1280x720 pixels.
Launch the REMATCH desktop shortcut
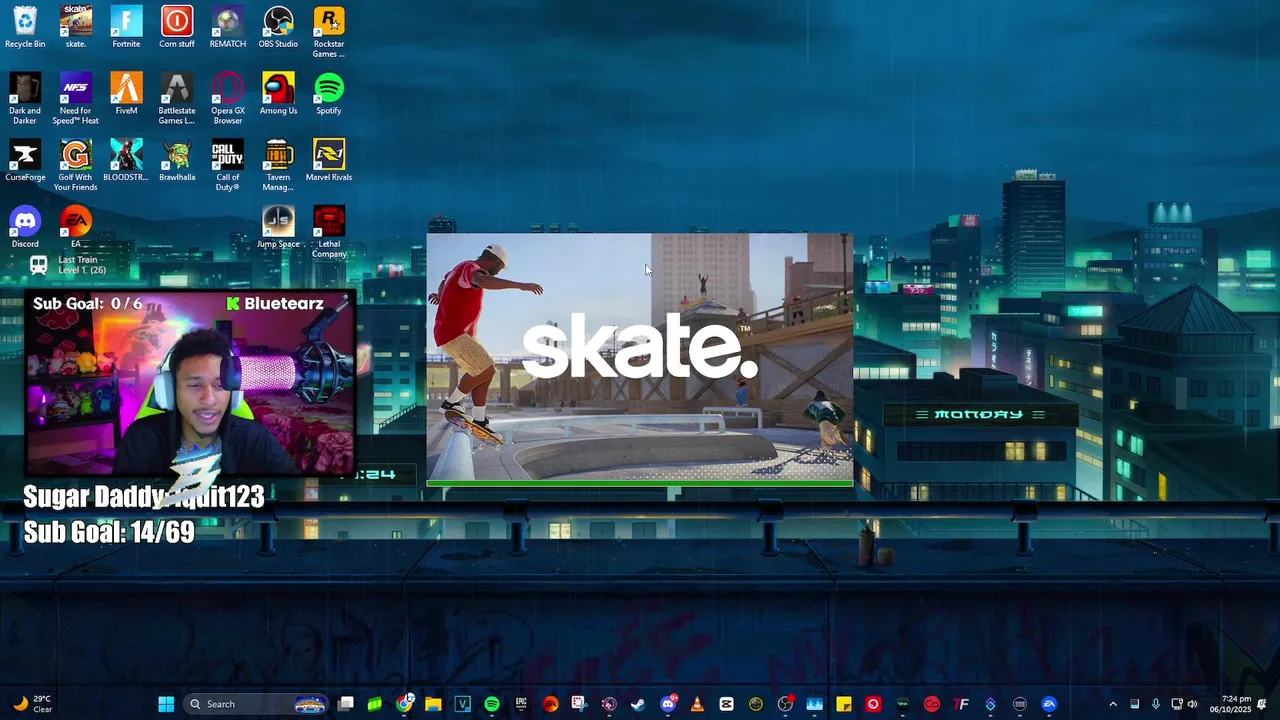coord(228,27)
